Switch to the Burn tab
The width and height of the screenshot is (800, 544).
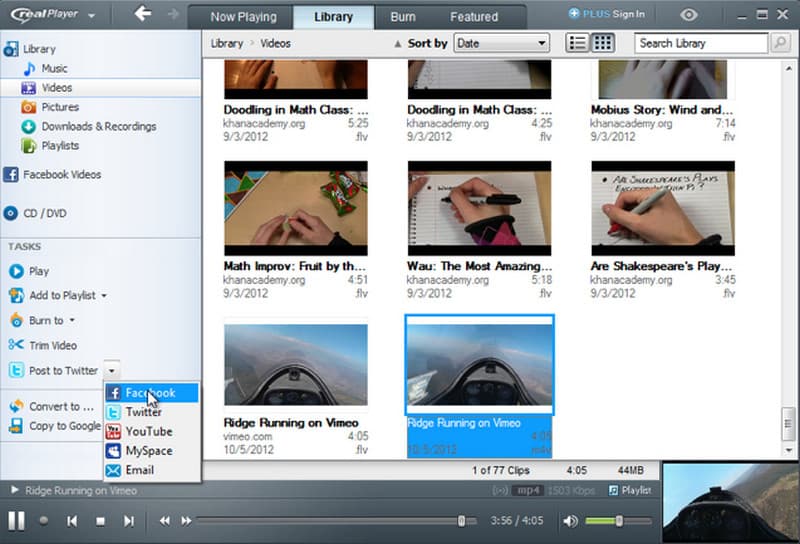pyautogui.click(x=403, y=17)
